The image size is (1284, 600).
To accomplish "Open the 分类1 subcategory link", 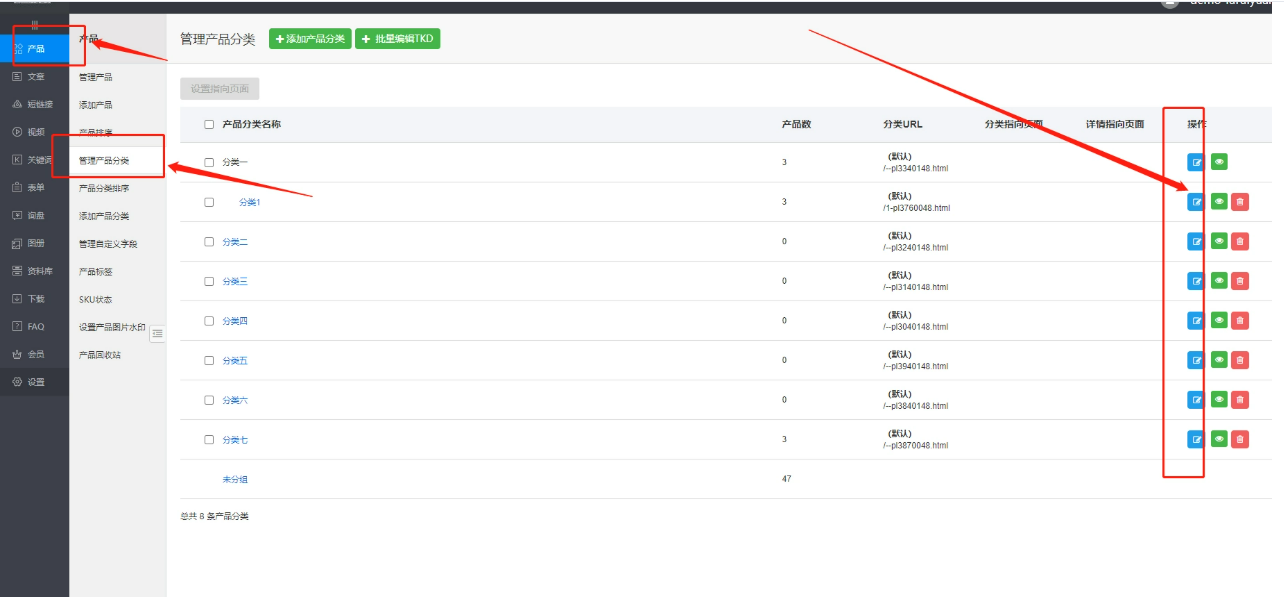I will (249, 202).
